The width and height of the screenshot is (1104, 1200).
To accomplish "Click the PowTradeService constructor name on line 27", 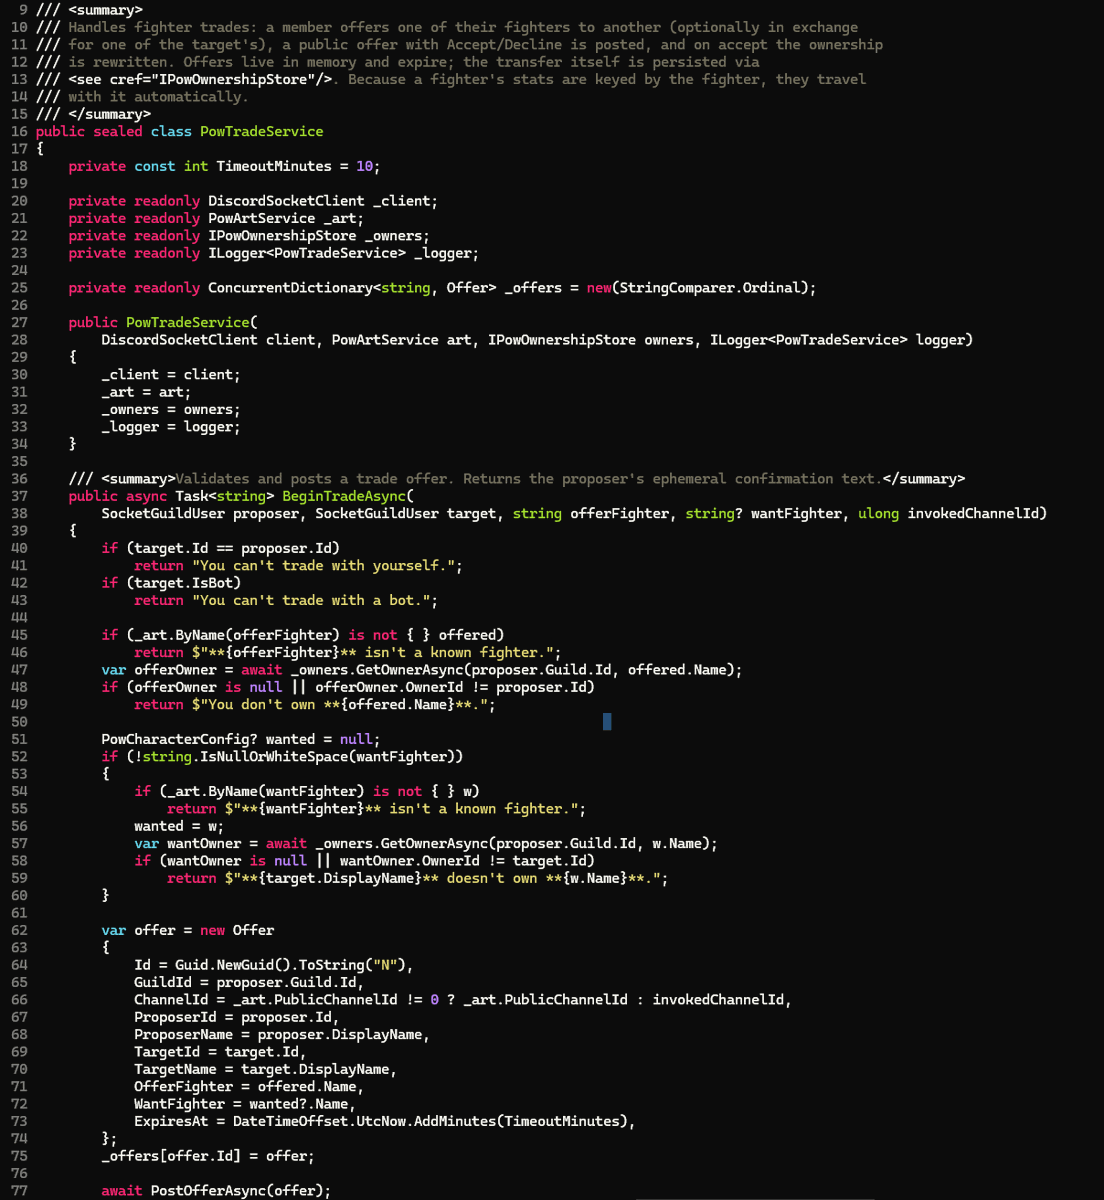I will pos(188,322).
